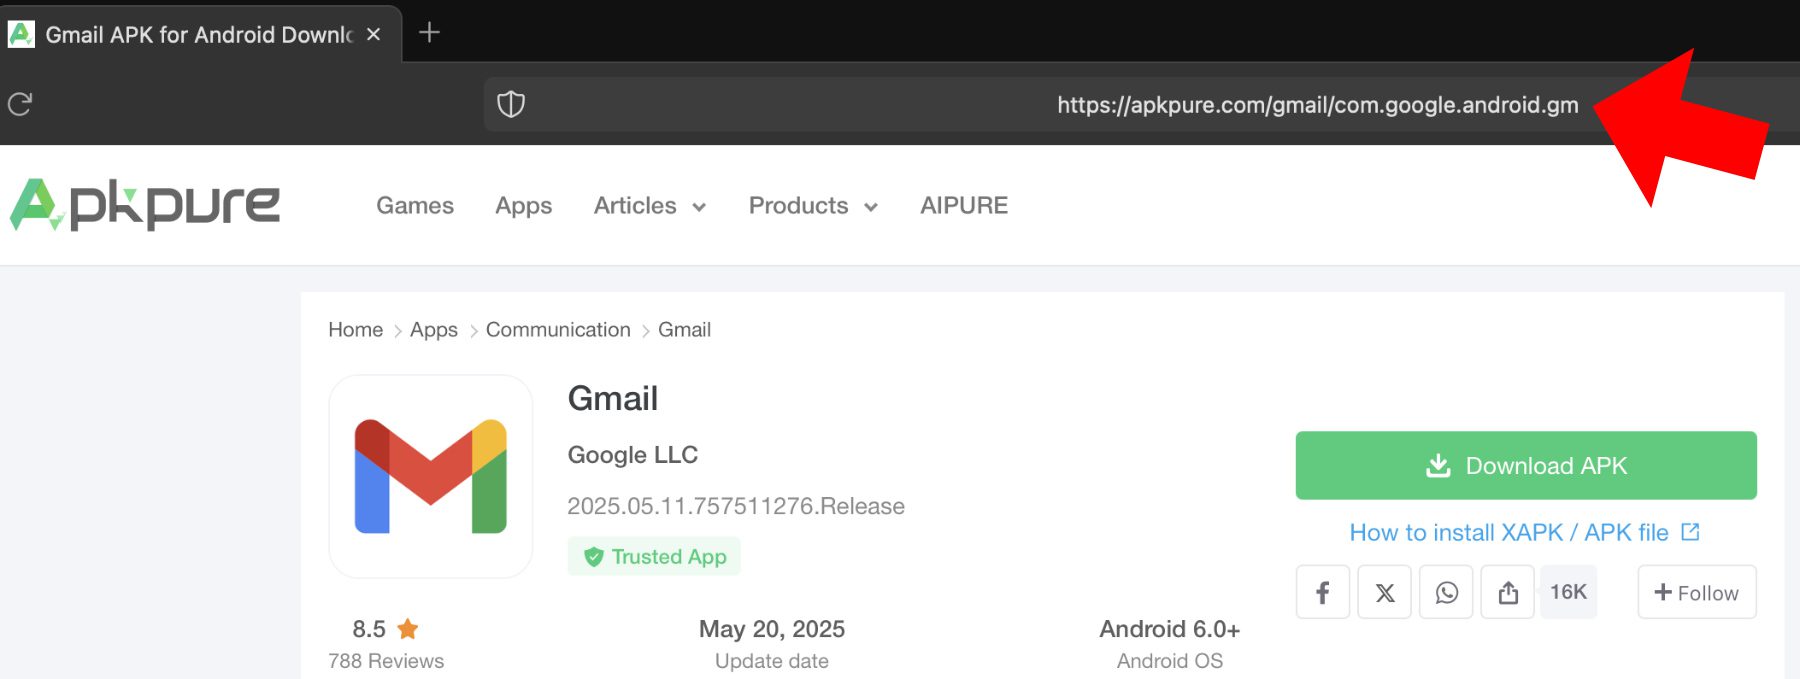The image size is (1800, 679).
Task: Click the Facebook share icon
Action: point(1322,592)
